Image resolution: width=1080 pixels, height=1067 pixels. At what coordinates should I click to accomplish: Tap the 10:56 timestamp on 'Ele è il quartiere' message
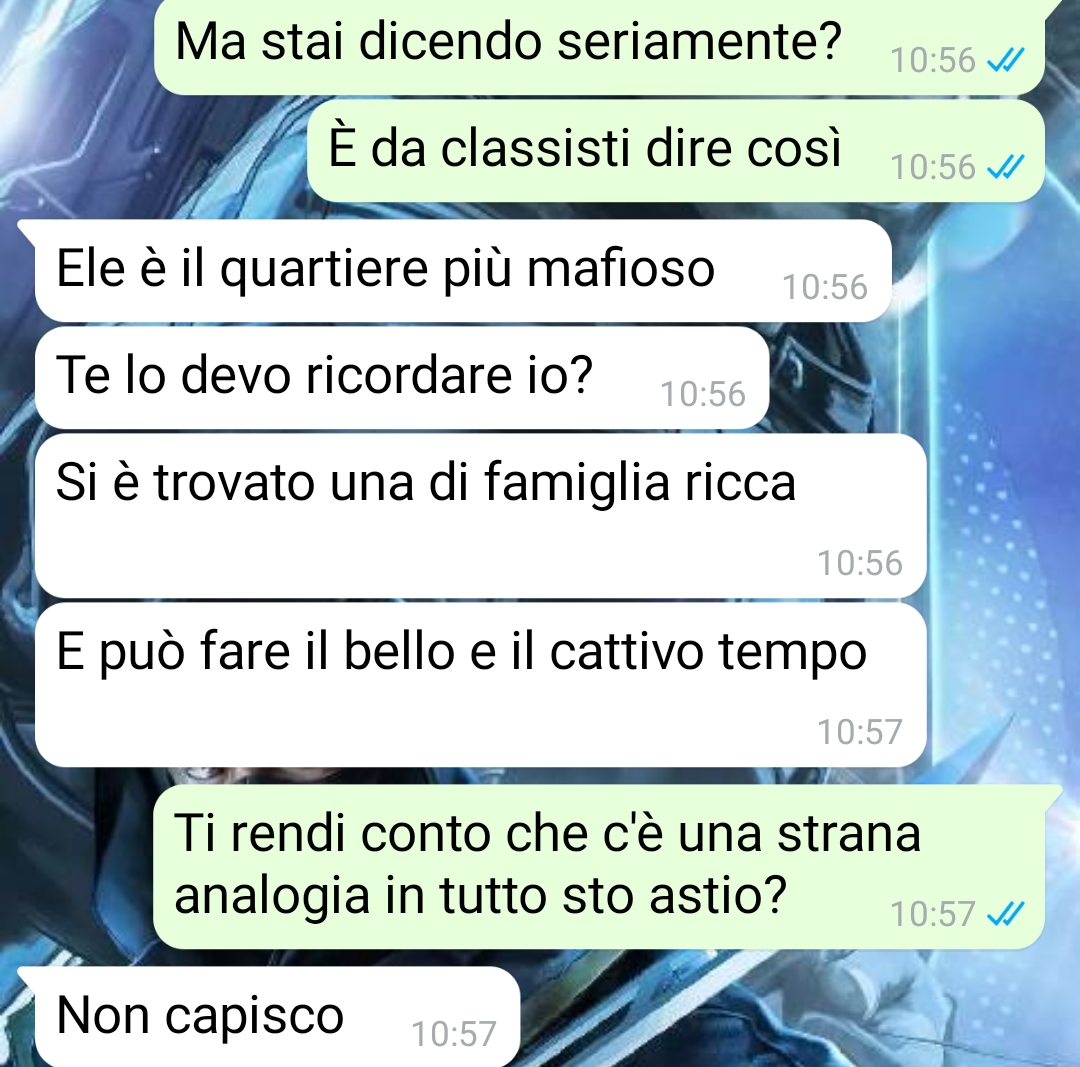tap(824, 287)
